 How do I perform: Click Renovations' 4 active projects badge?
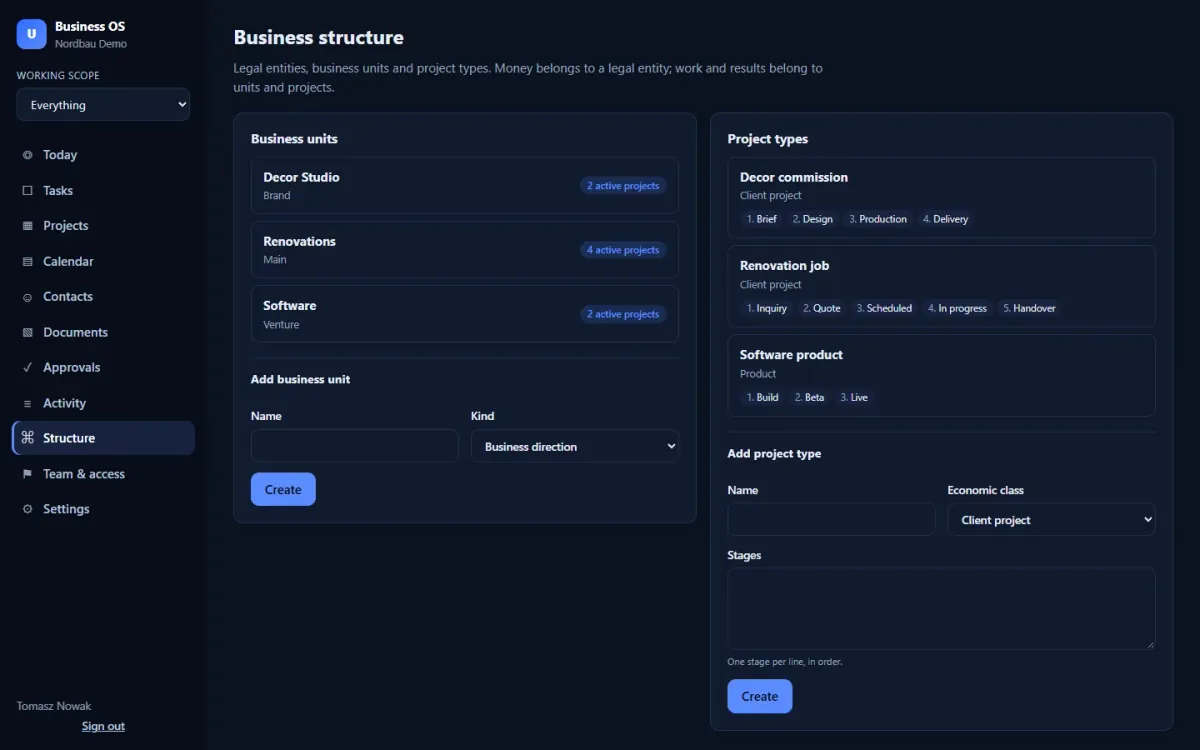(x=623, y=250)
